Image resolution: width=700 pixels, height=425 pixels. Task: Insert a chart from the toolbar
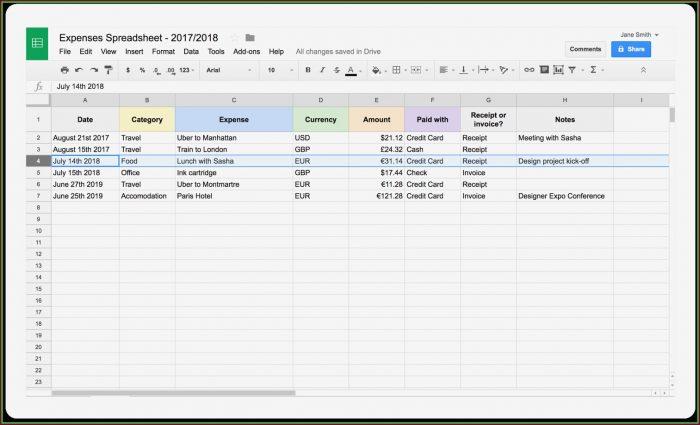[558, 70]
